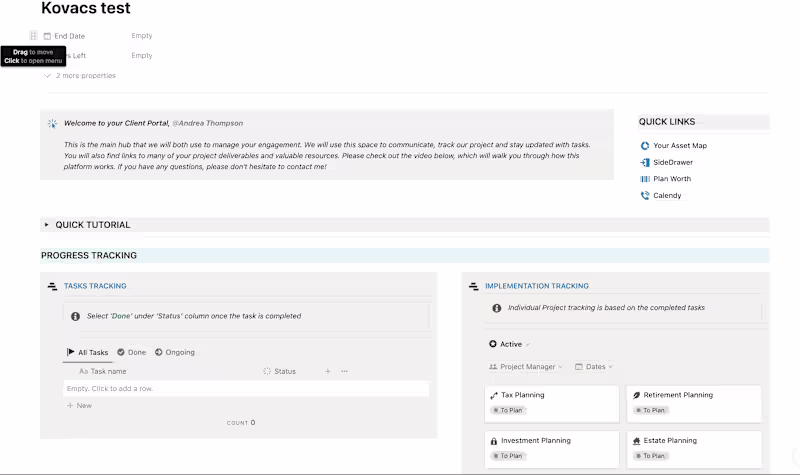Click the Tax Planning card icon
Viewport: 800px width, 475px height.
point(494,395)
